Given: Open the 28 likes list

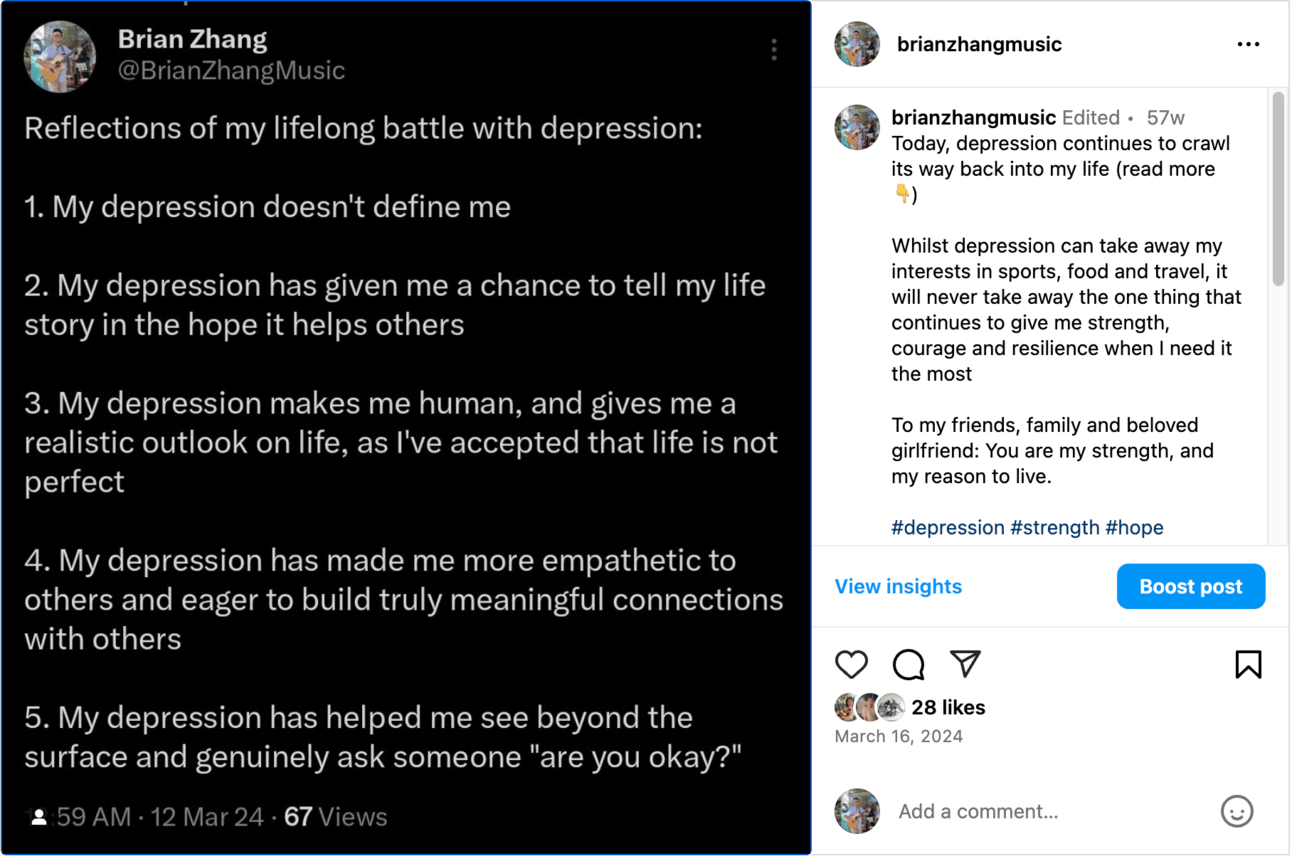Looking at the screenshot, I should point(948,708).
